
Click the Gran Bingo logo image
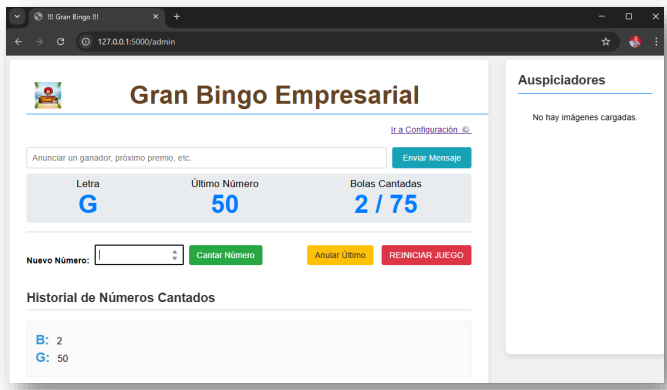click(48, 95)
